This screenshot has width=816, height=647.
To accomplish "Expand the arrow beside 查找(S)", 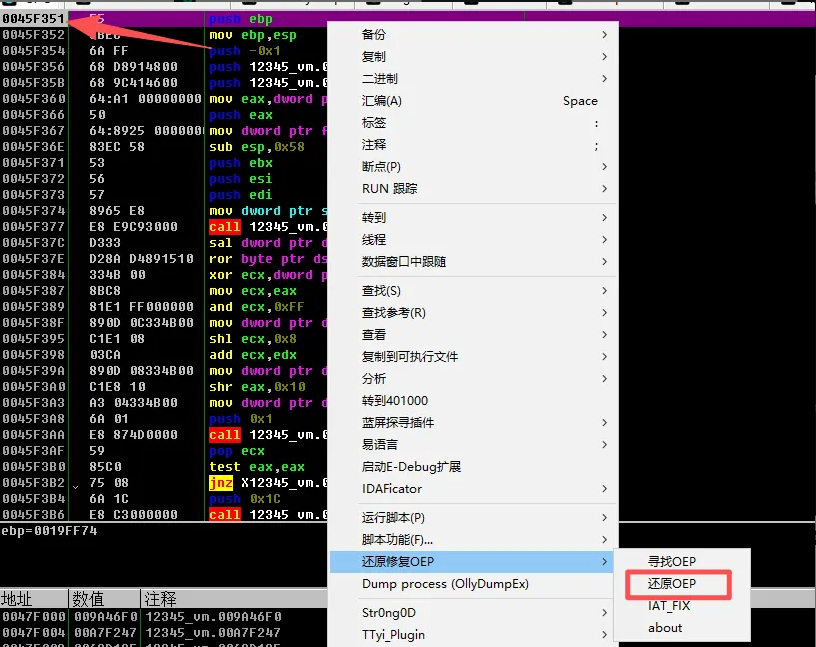I will [x=604, y=290].
